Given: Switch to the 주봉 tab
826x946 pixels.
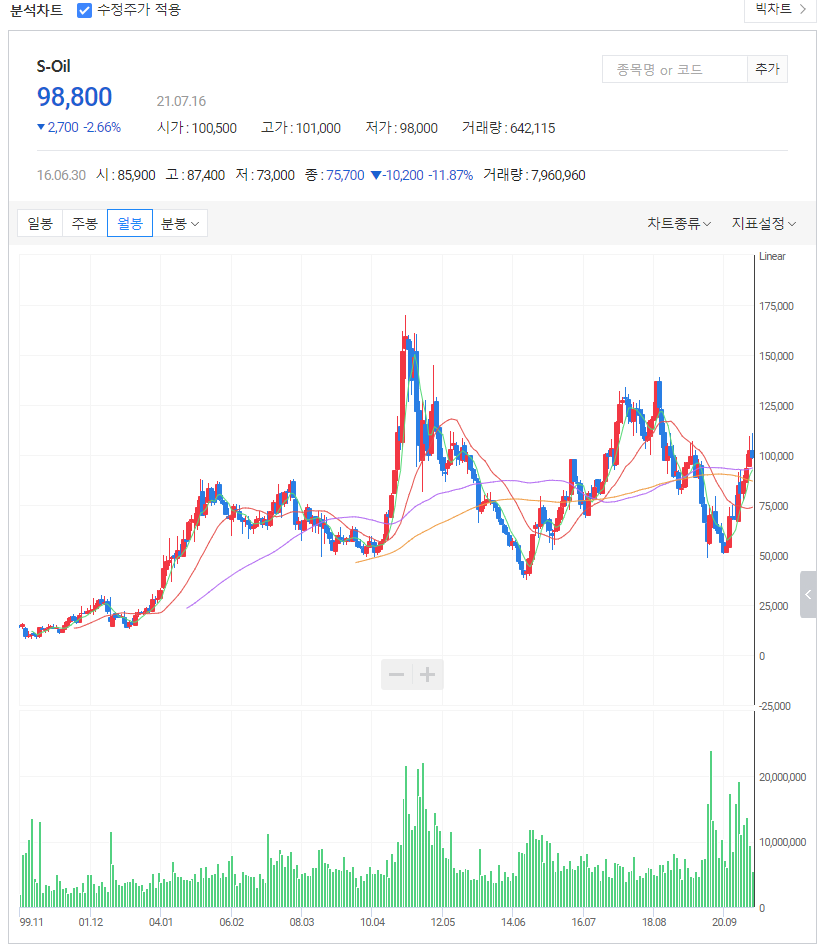Looking at the screenshot, I should pos(84,223).
